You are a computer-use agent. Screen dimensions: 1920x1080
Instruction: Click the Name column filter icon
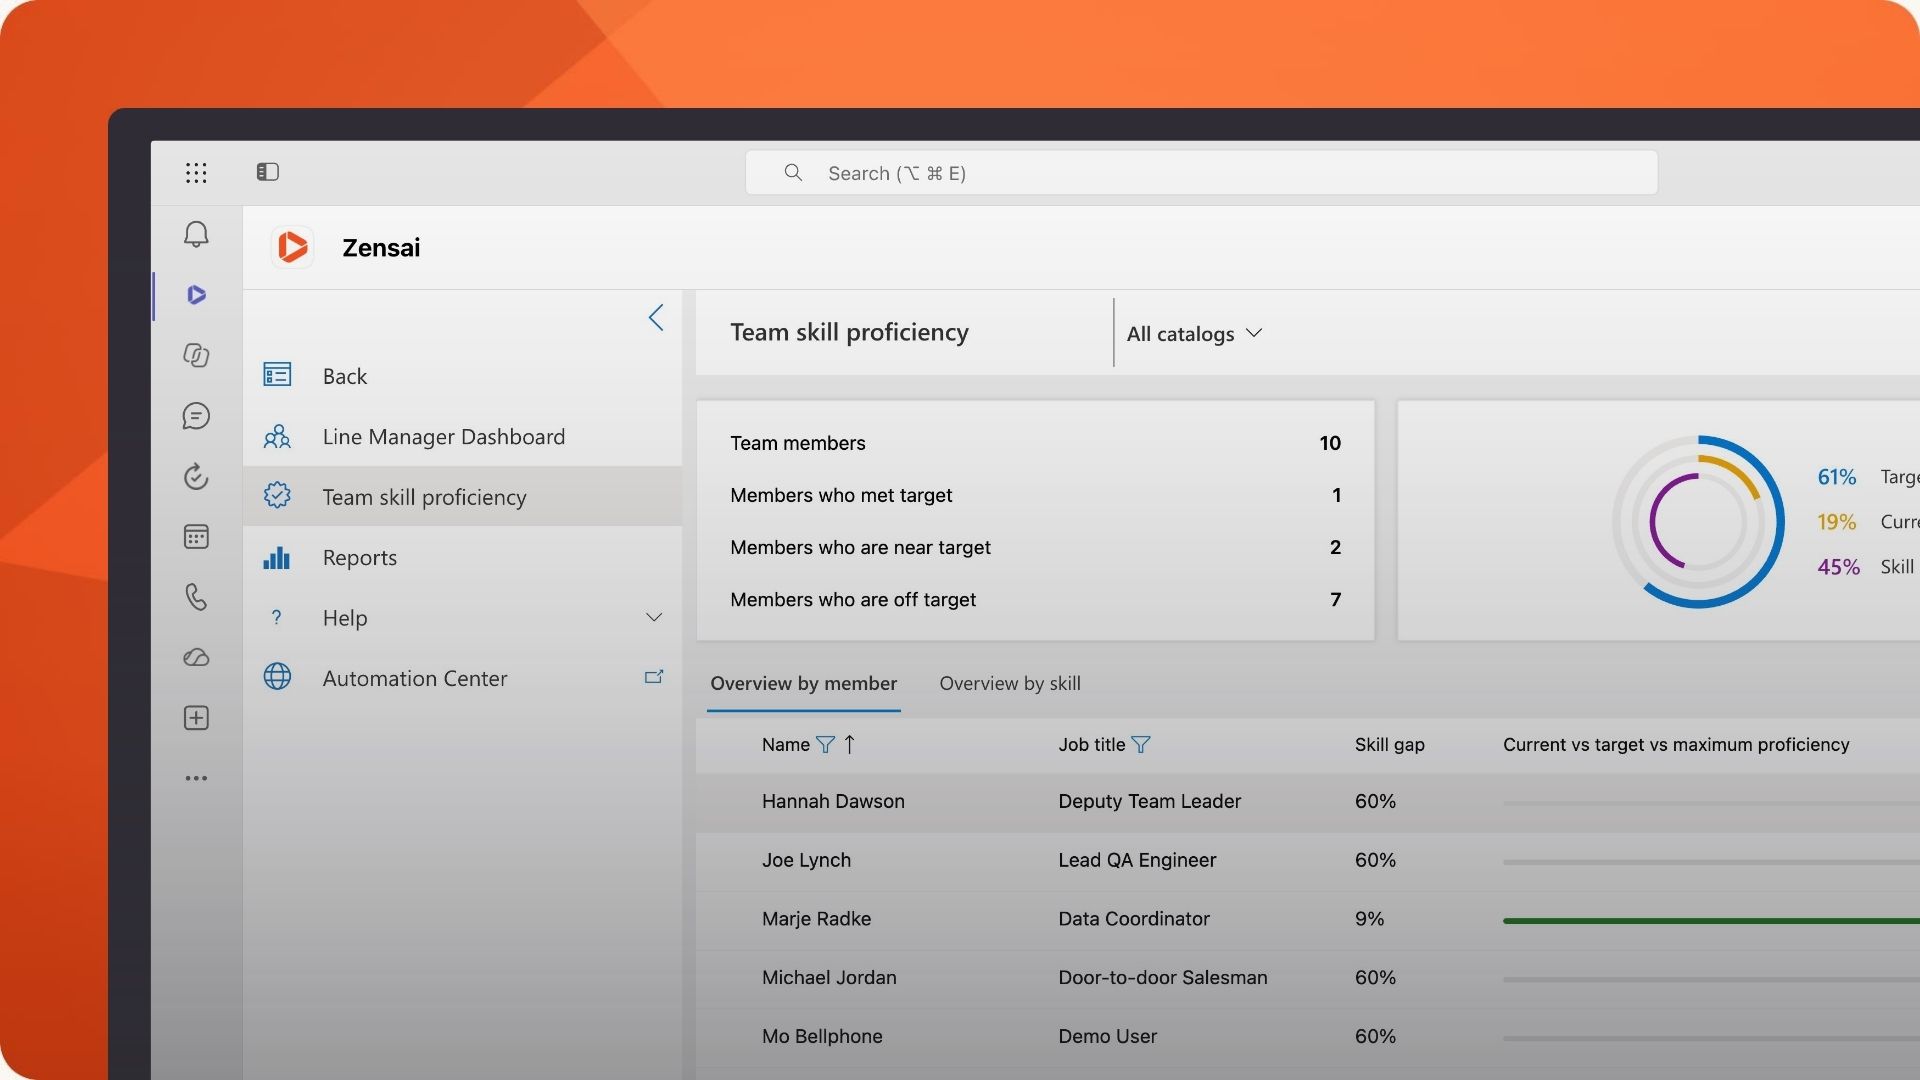coord(825,744)
